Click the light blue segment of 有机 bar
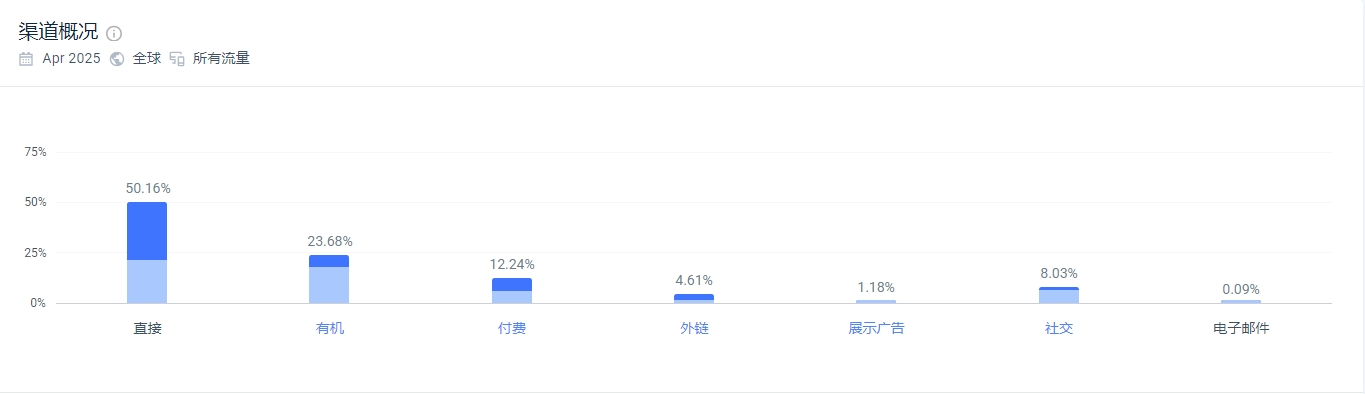 pyautogui.click(x=329, y=285)
